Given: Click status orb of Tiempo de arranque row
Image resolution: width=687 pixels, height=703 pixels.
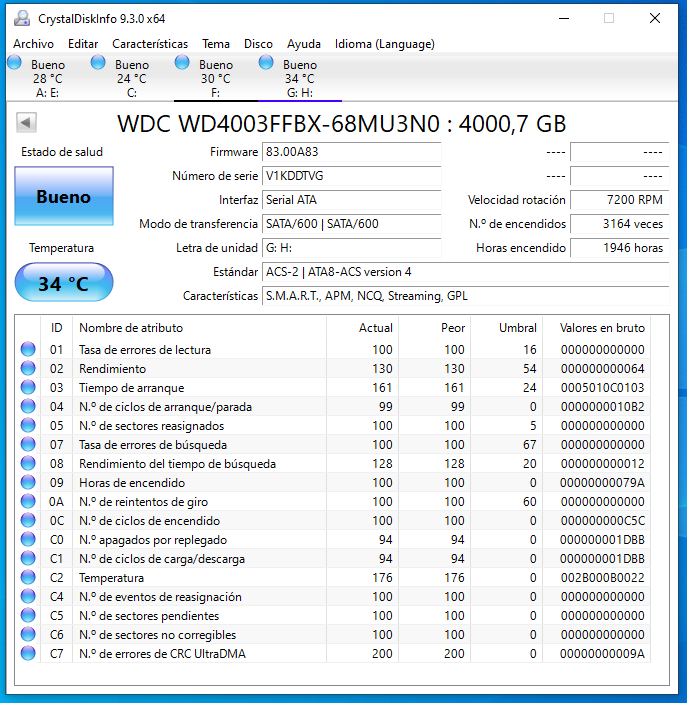Looking at the screenshot, I should point(28,387).
